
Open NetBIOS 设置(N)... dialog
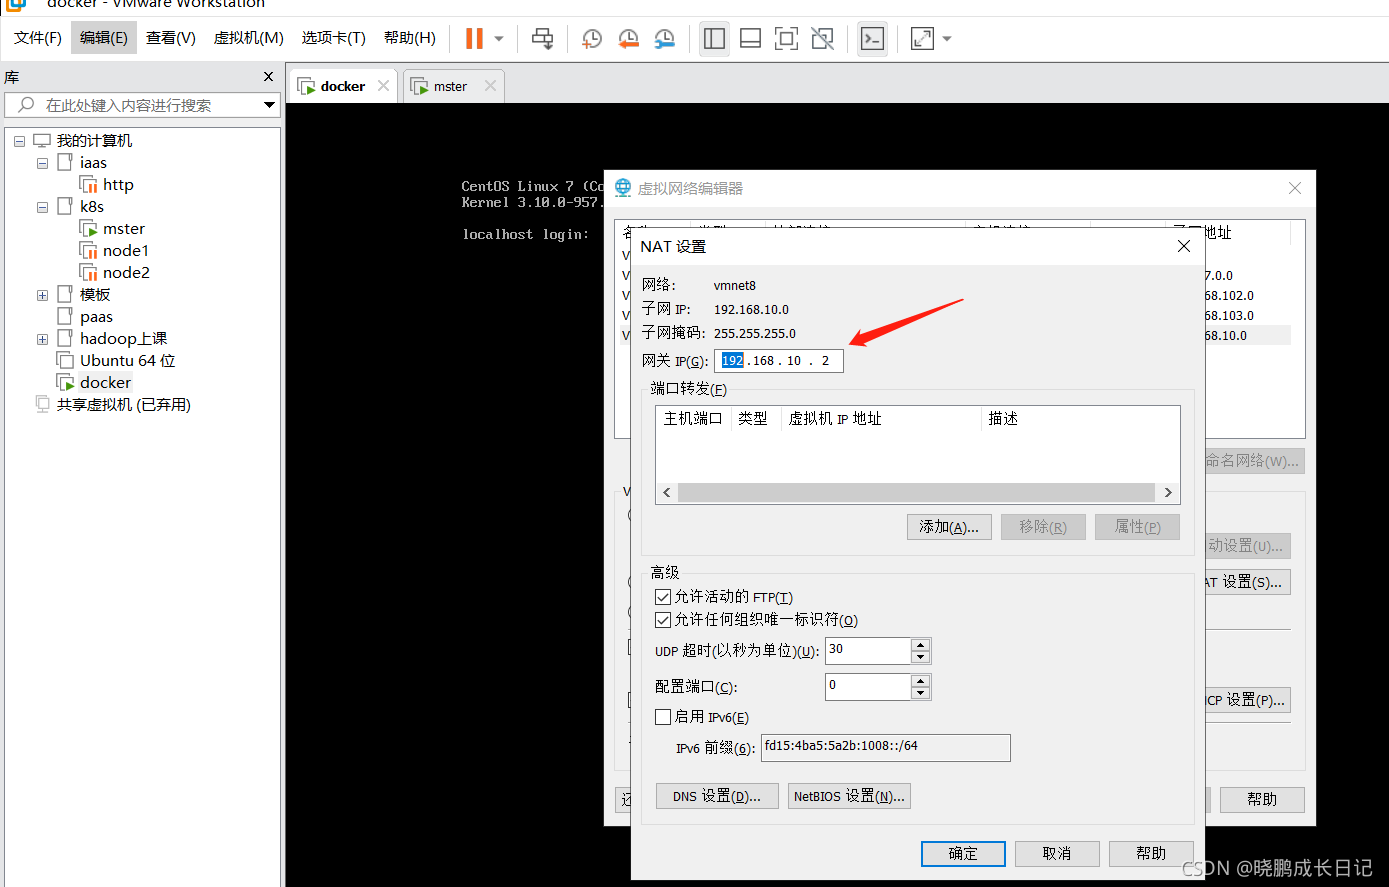point(849,796)
